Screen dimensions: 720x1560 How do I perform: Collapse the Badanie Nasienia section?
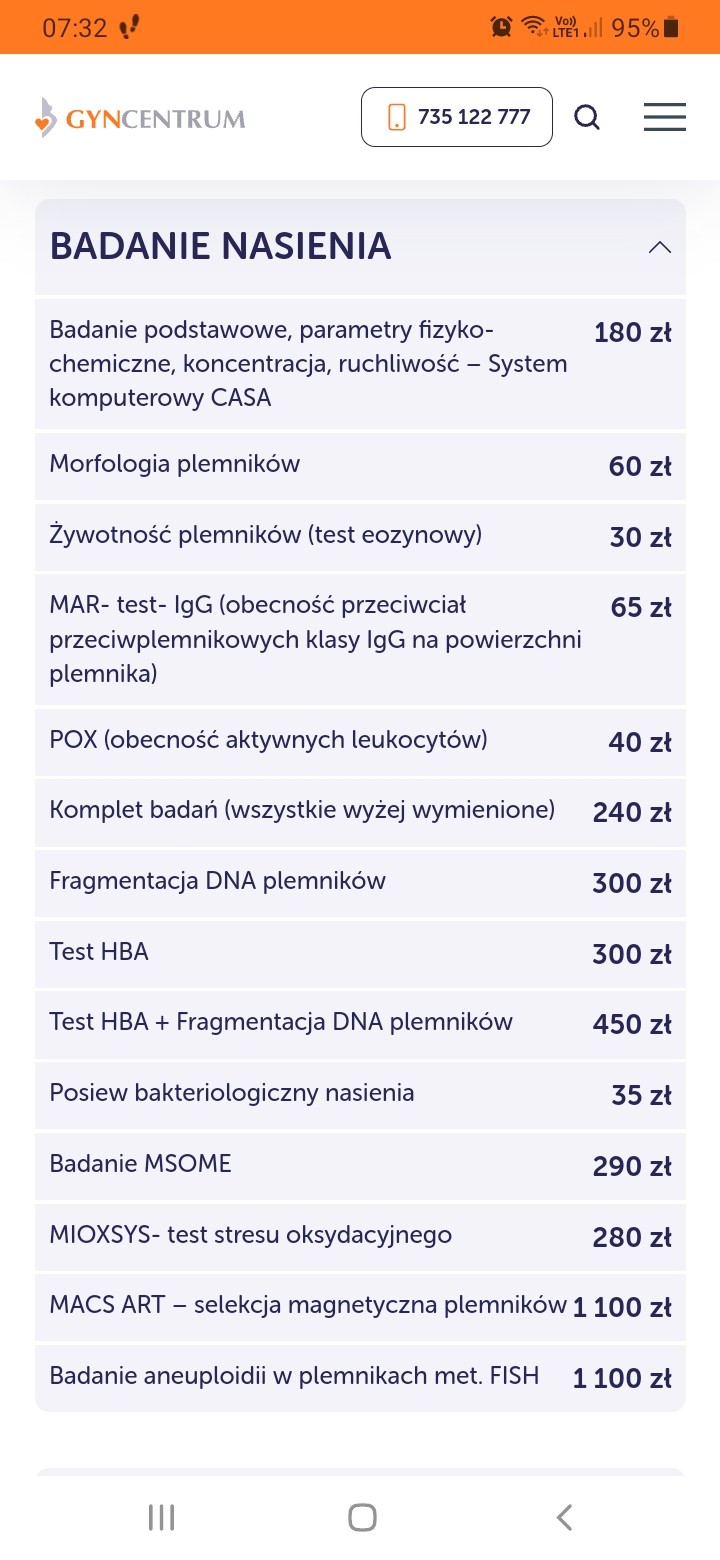point(659,247)
